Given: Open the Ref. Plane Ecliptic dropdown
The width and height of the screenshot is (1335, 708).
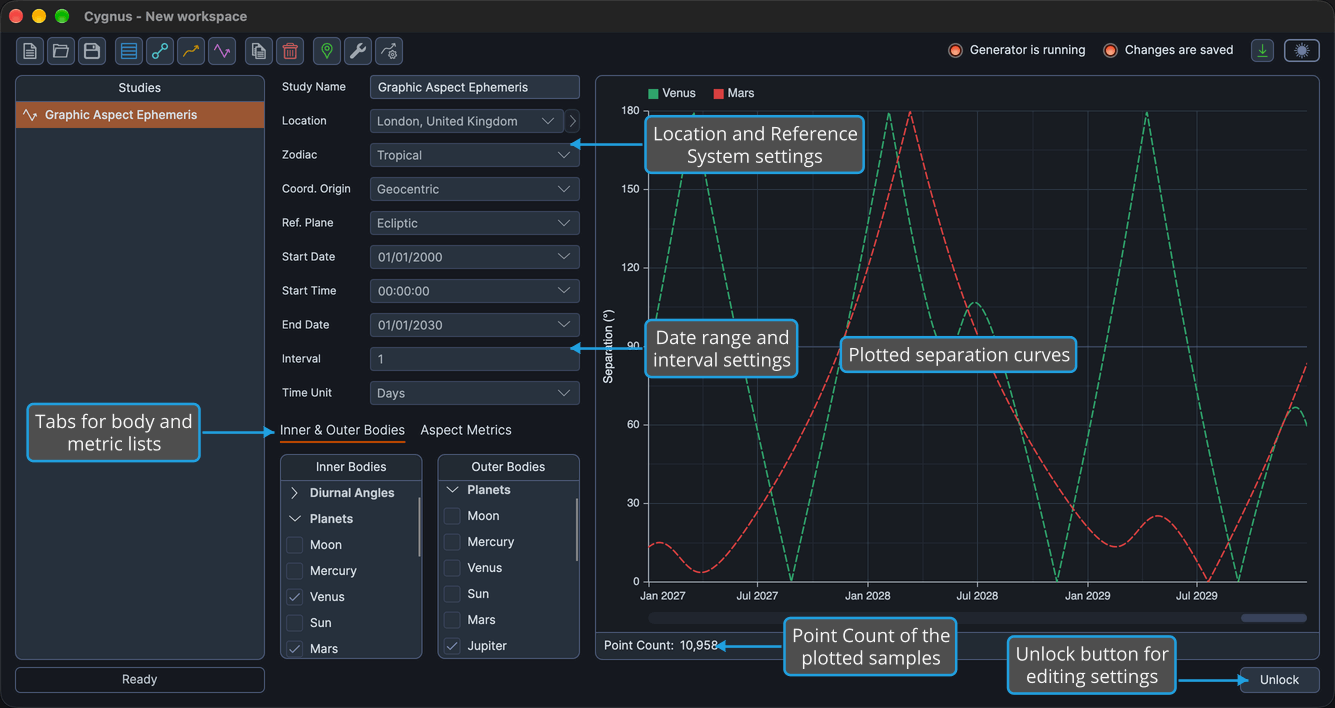Looking at the screenshot, I should (x=475, y=223).
